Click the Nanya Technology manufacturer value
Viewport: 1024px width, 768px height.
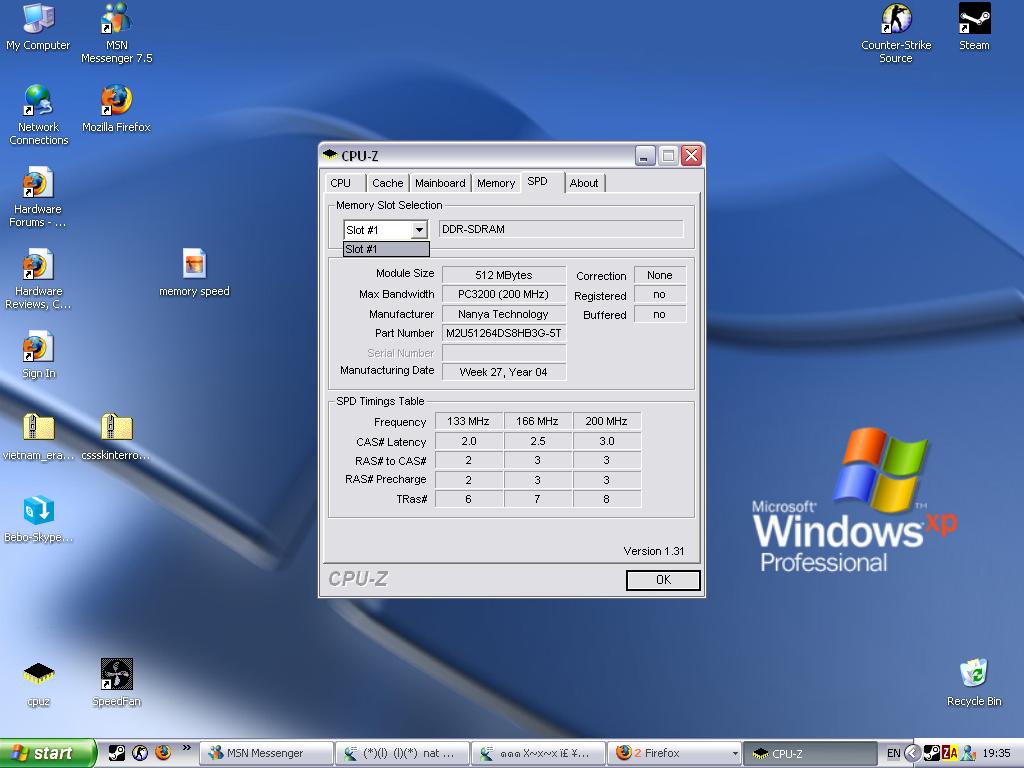(504, 314)
